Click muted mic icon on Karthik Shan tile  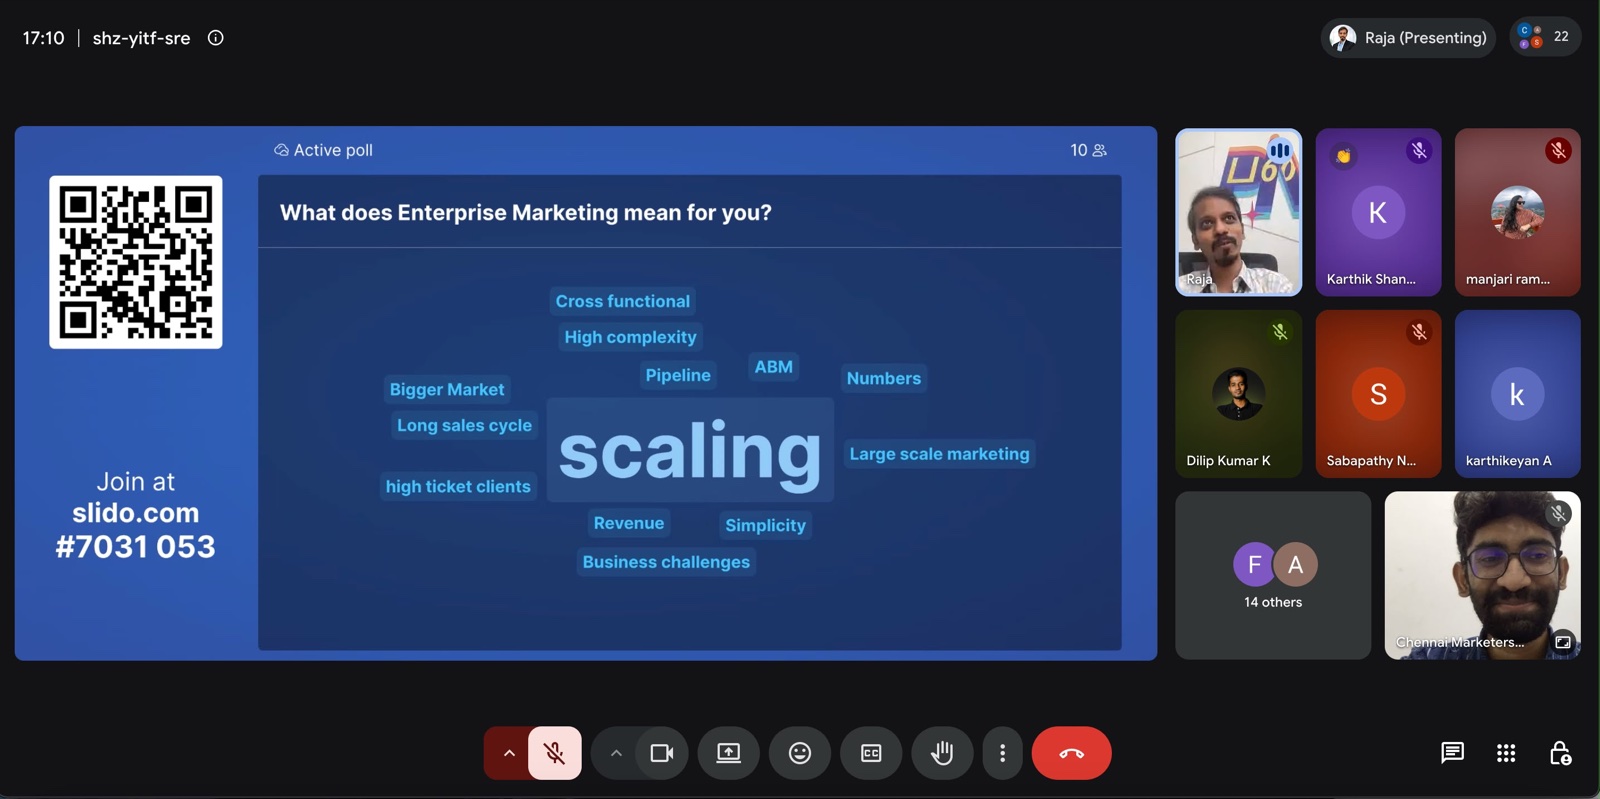1419,151
